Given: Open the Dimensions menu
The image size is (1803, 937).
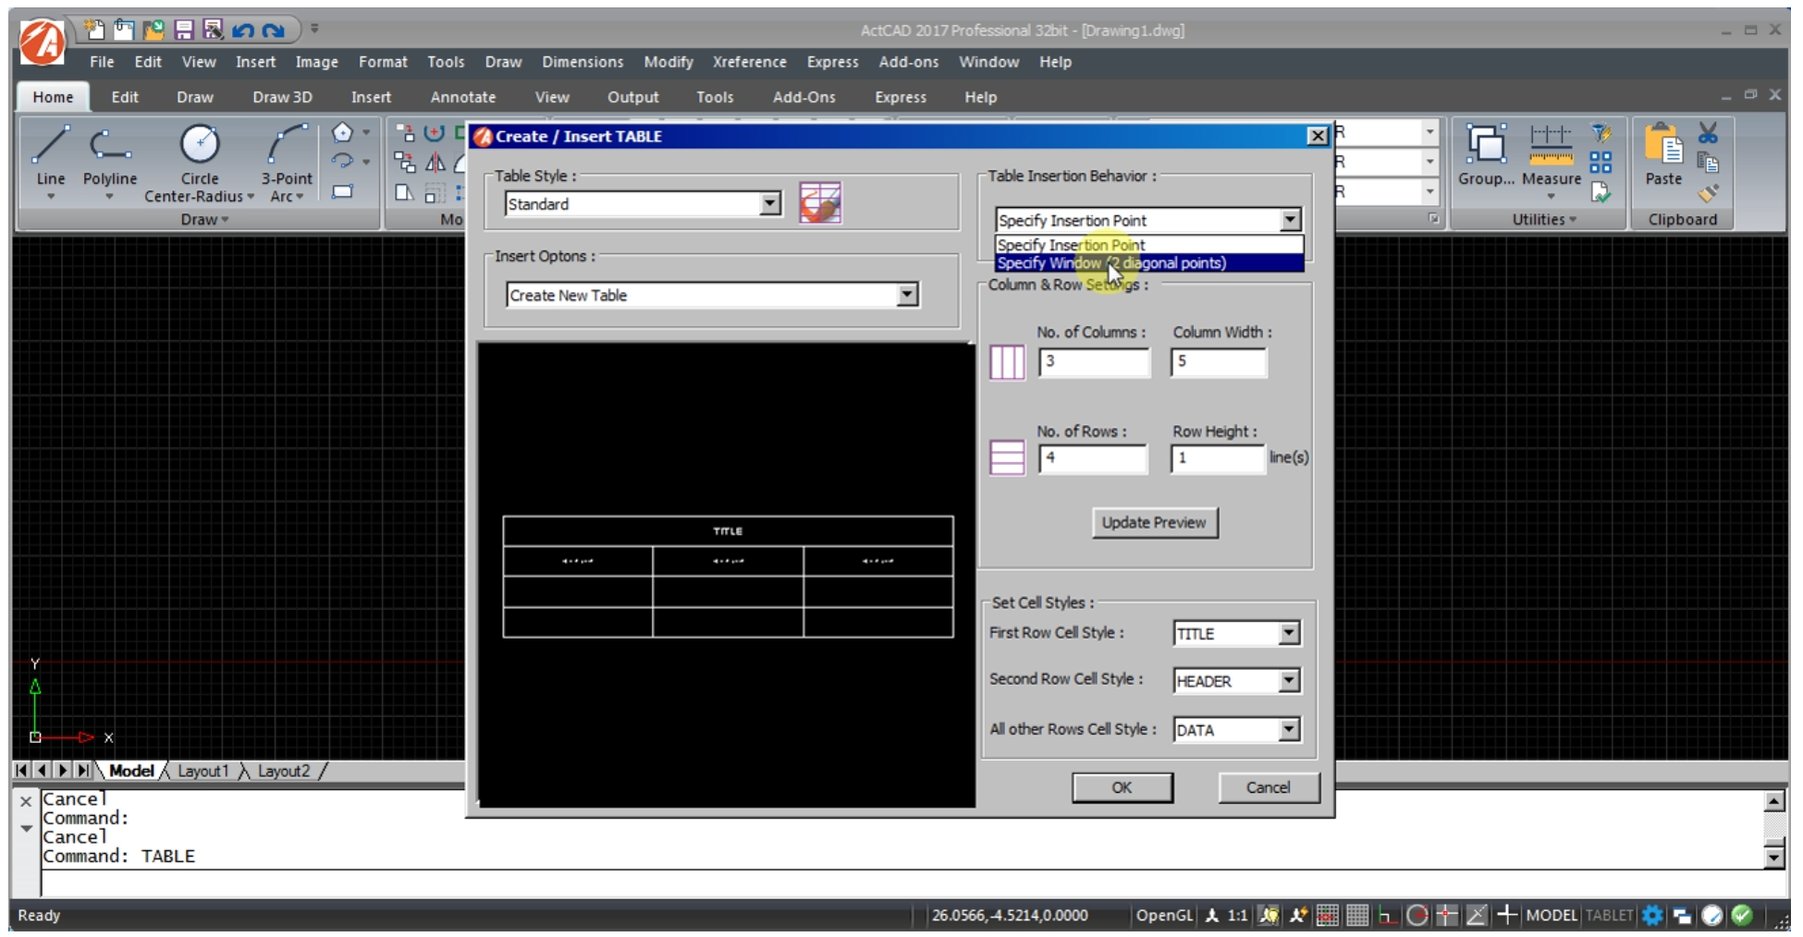Looking at the screenshot, I should 582,62.
